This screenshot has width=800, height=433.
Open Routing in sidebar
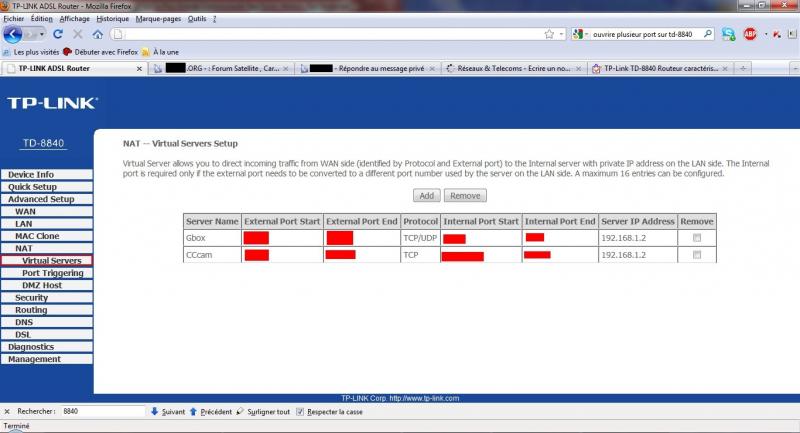46,310
